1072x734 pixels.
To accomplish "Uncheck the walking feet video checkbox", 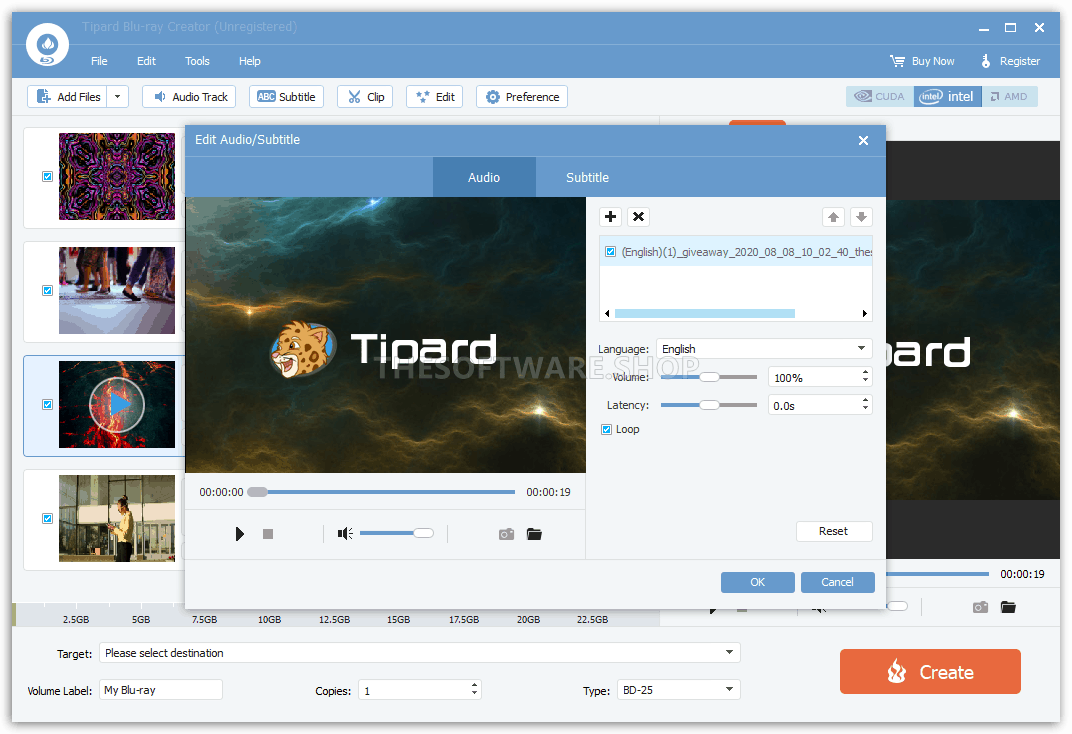I will click(x=47, y=290).
